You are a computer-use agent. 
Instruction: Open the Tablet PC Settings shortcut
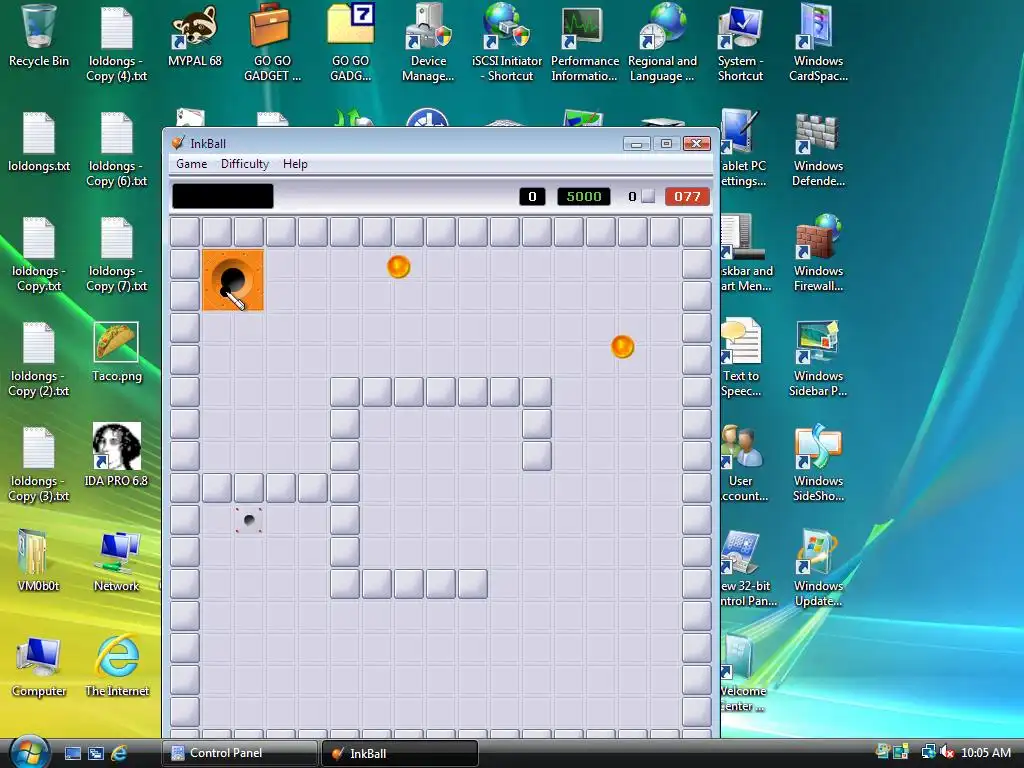click(x=744, y=150)
